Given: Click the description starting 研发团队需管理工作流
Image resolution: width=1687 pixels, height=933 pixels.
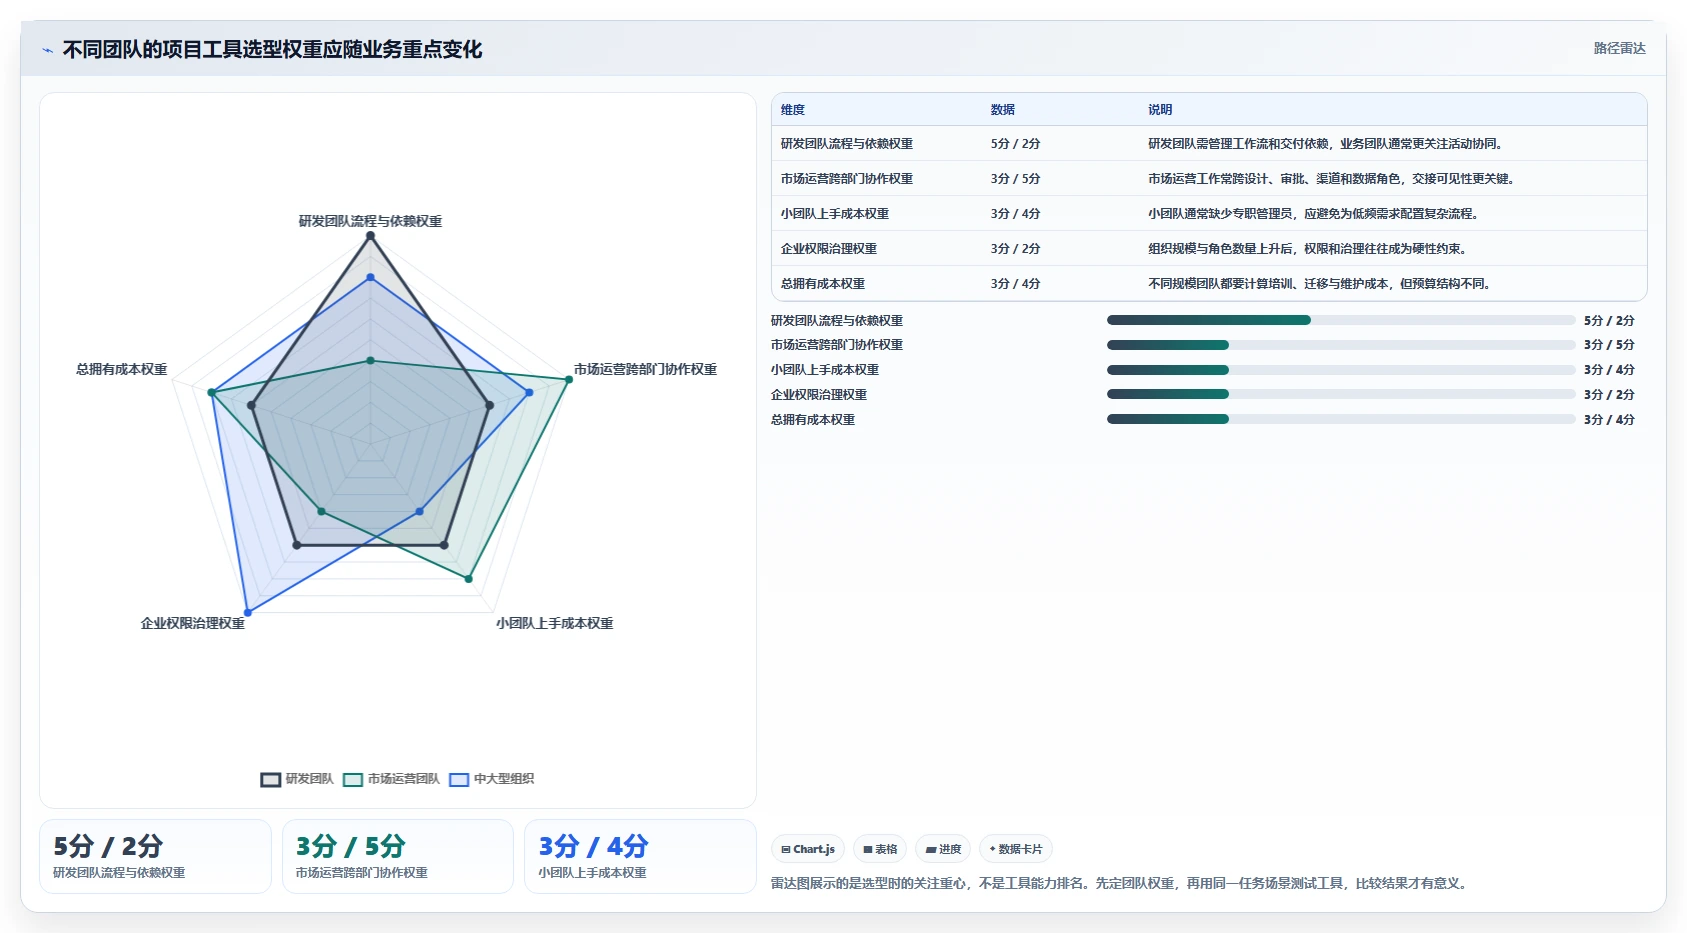Looking at the screenshot, I should [1328, 144].
